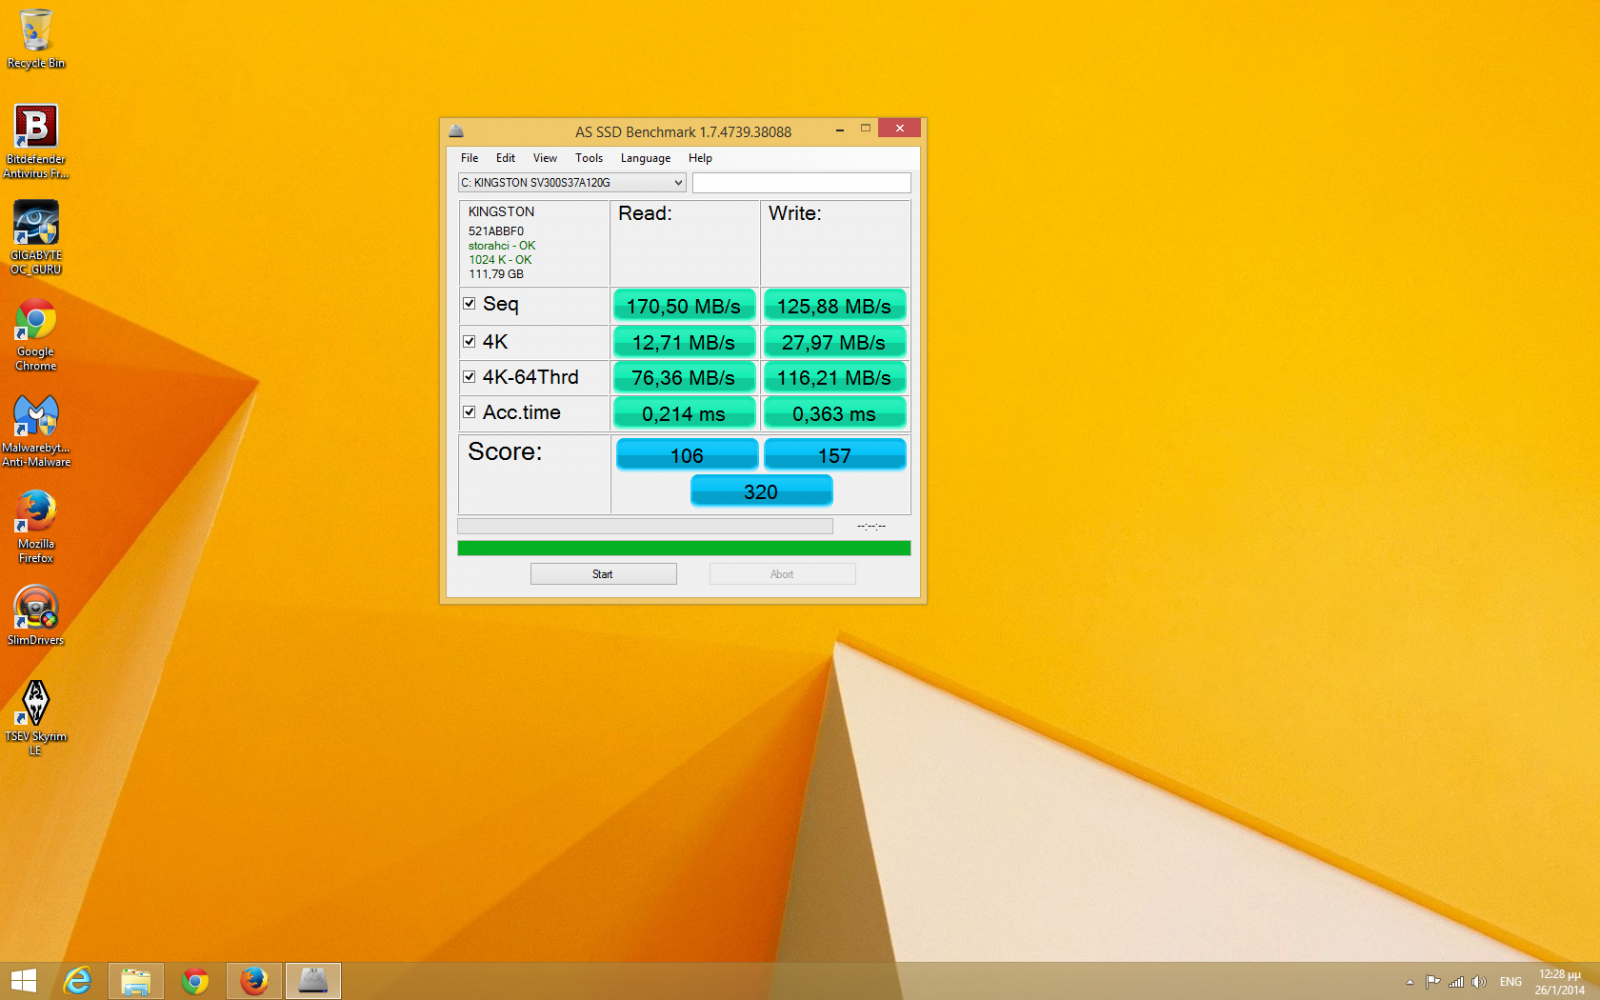Click the 4K read 12,71 MB/s value
This screenshot has width=1600, height=1000.
pyautogui.click(x=684, y=342)
